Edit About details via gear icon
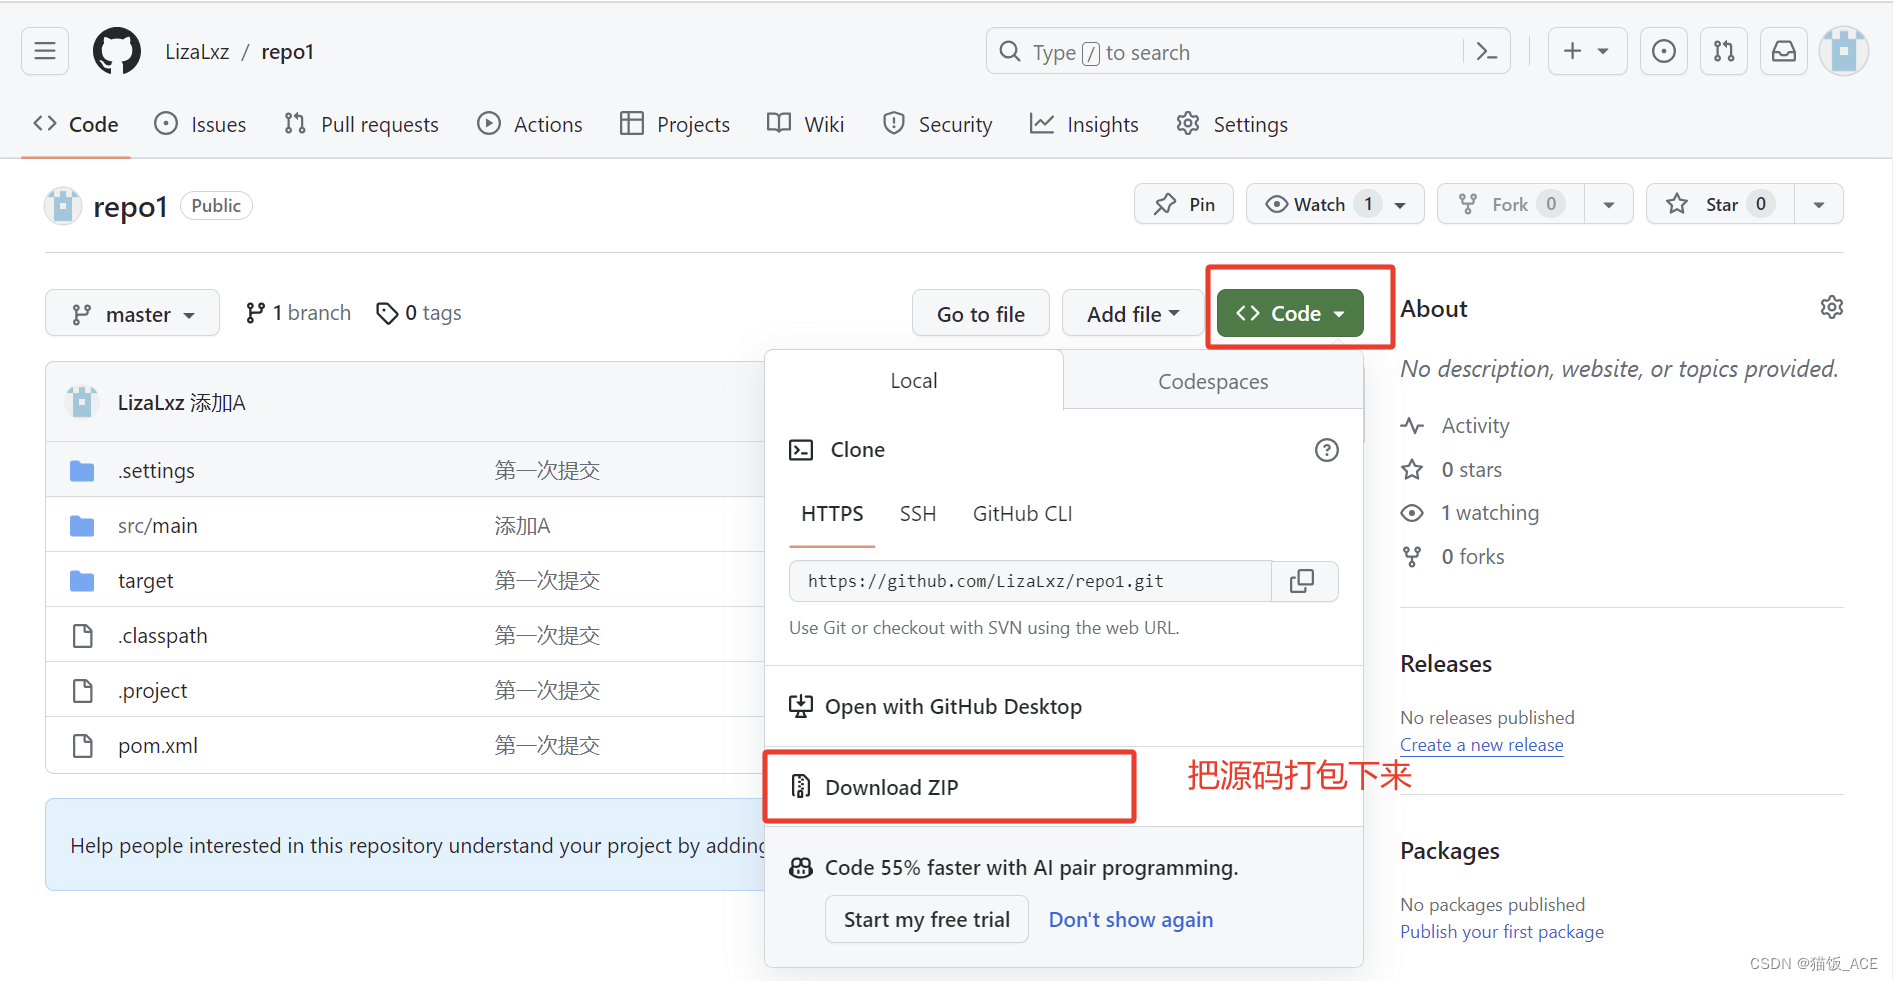The image size is (1893, 981). tap(1831, 308)
